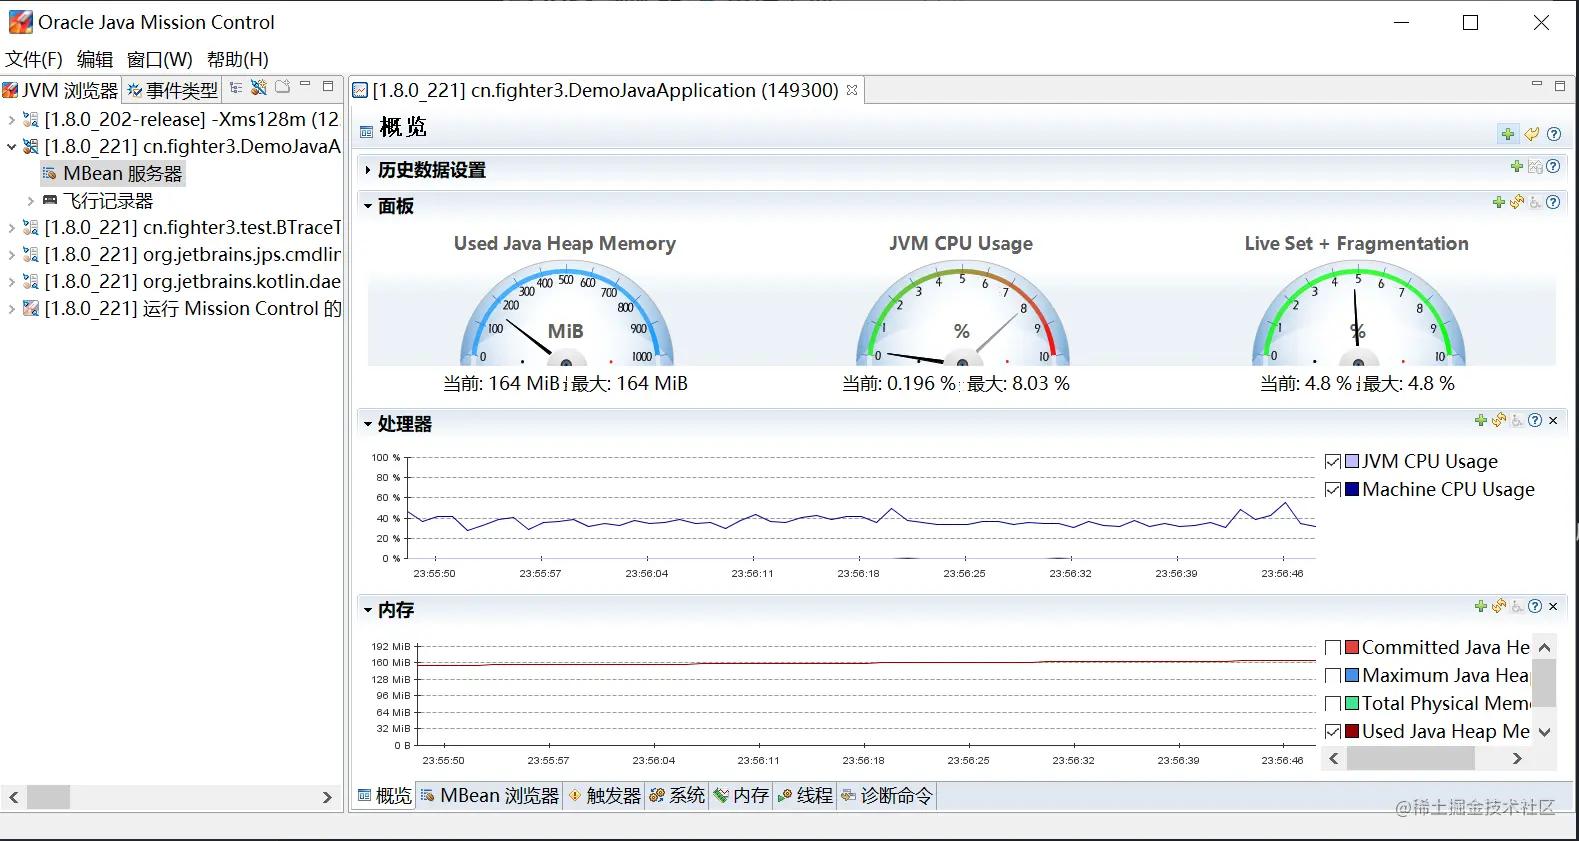Expand the org.jetbrains.jps.cmdlir JVM node

point(11,255)
